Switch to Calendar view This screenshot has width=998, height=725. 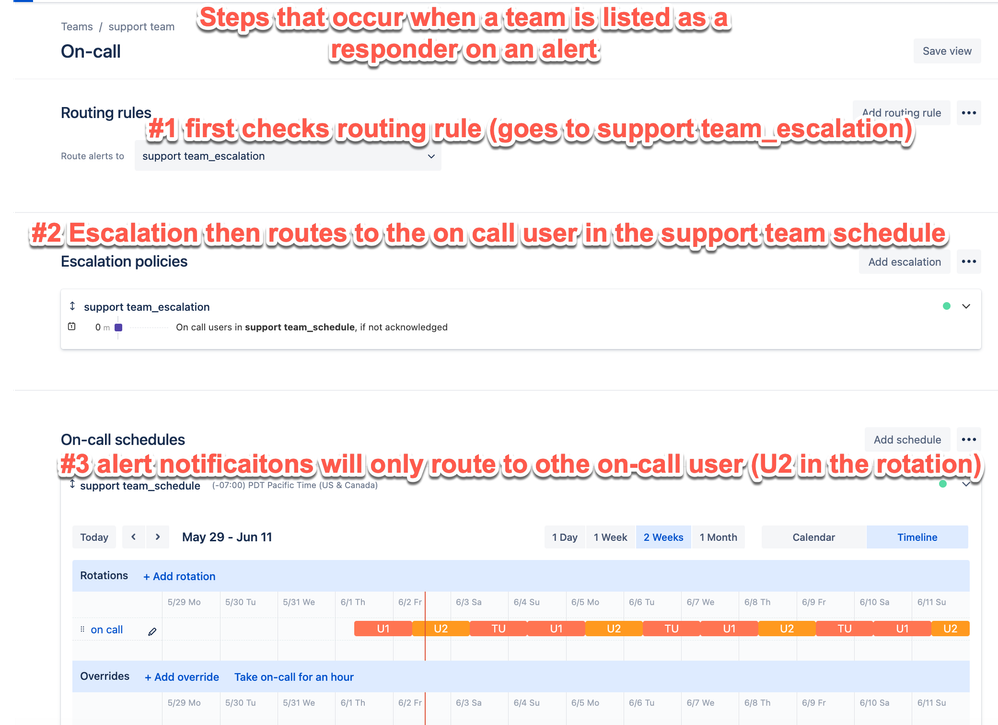coord(813,537)
